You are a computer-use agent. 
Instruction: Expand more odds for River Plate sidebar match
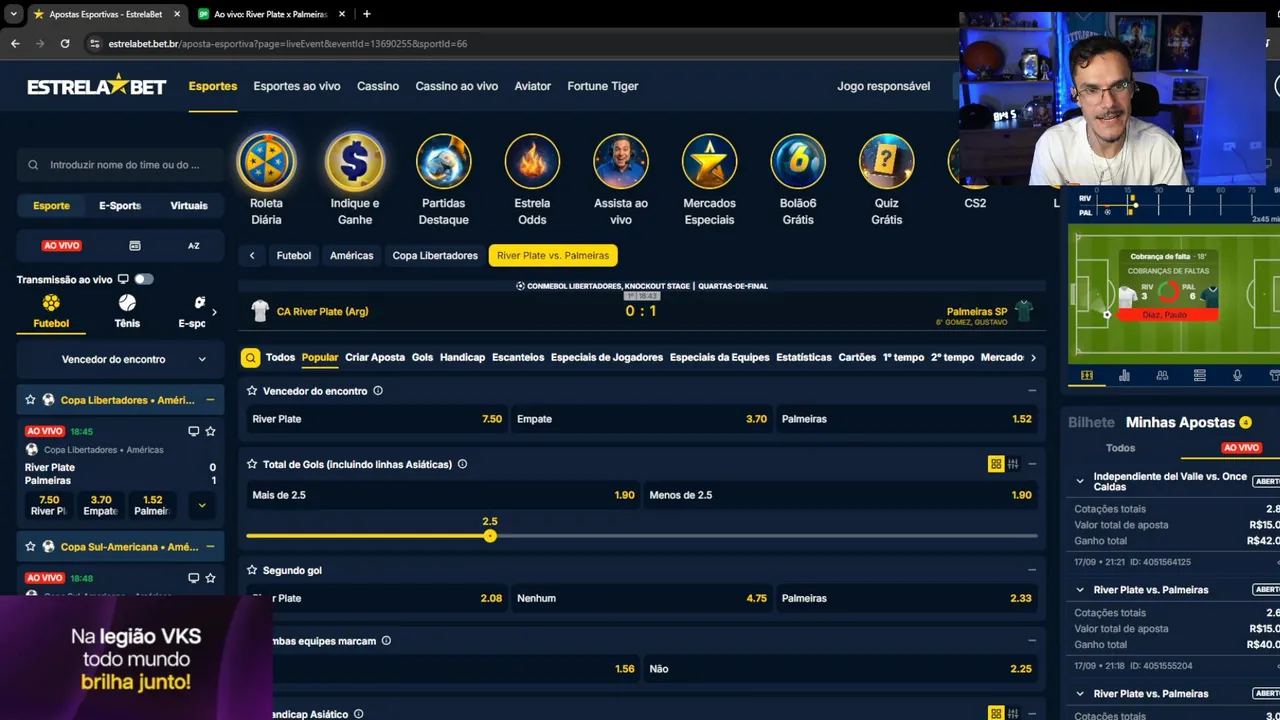pyautogui.click(x=202, y=505)
